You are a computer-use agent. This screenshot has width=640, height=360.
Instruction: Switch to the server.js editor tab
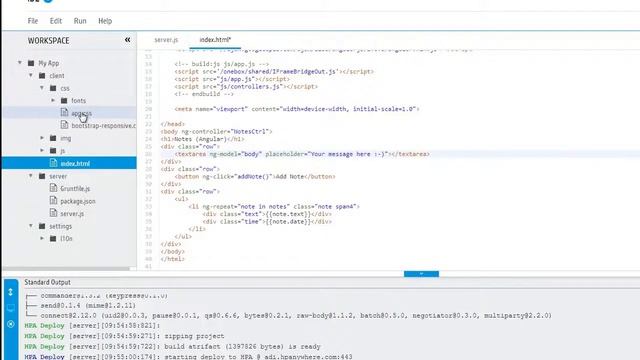coord(166,40)
